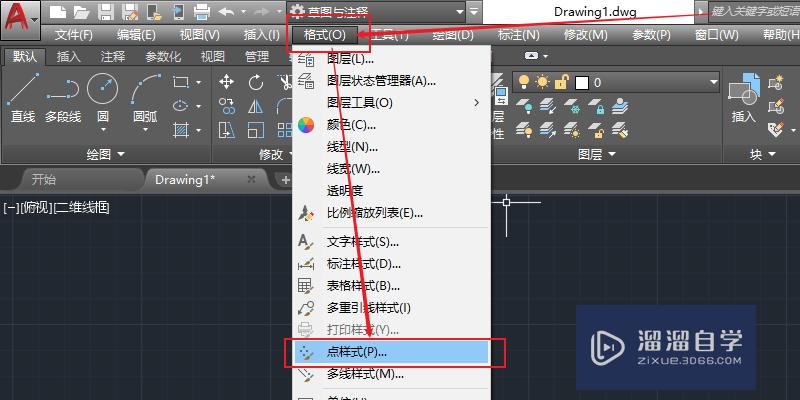Save to web and mobile icon
Viewport: 800px width, 400px height.
point(178,11)
